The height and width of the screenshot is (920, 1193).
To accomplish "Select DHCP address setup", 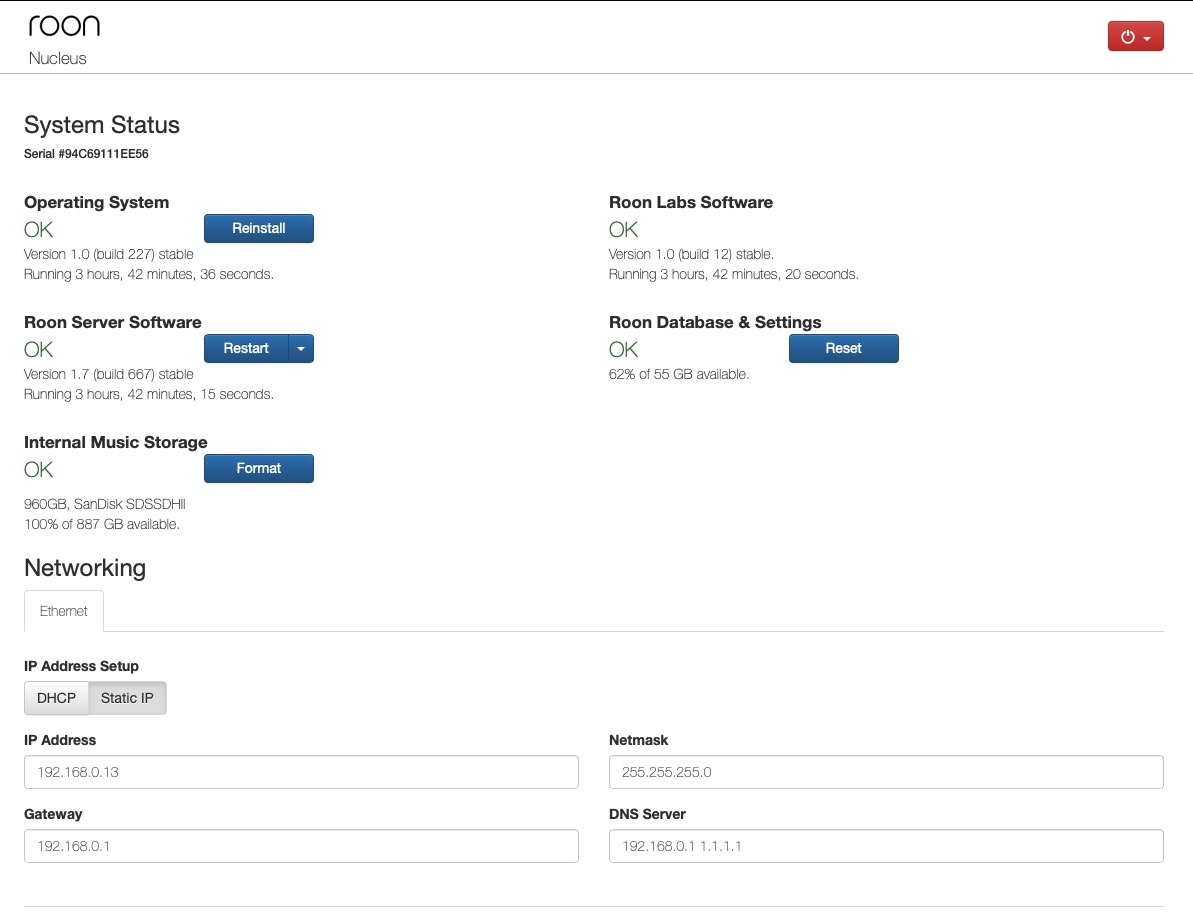I will coord(56,698).
